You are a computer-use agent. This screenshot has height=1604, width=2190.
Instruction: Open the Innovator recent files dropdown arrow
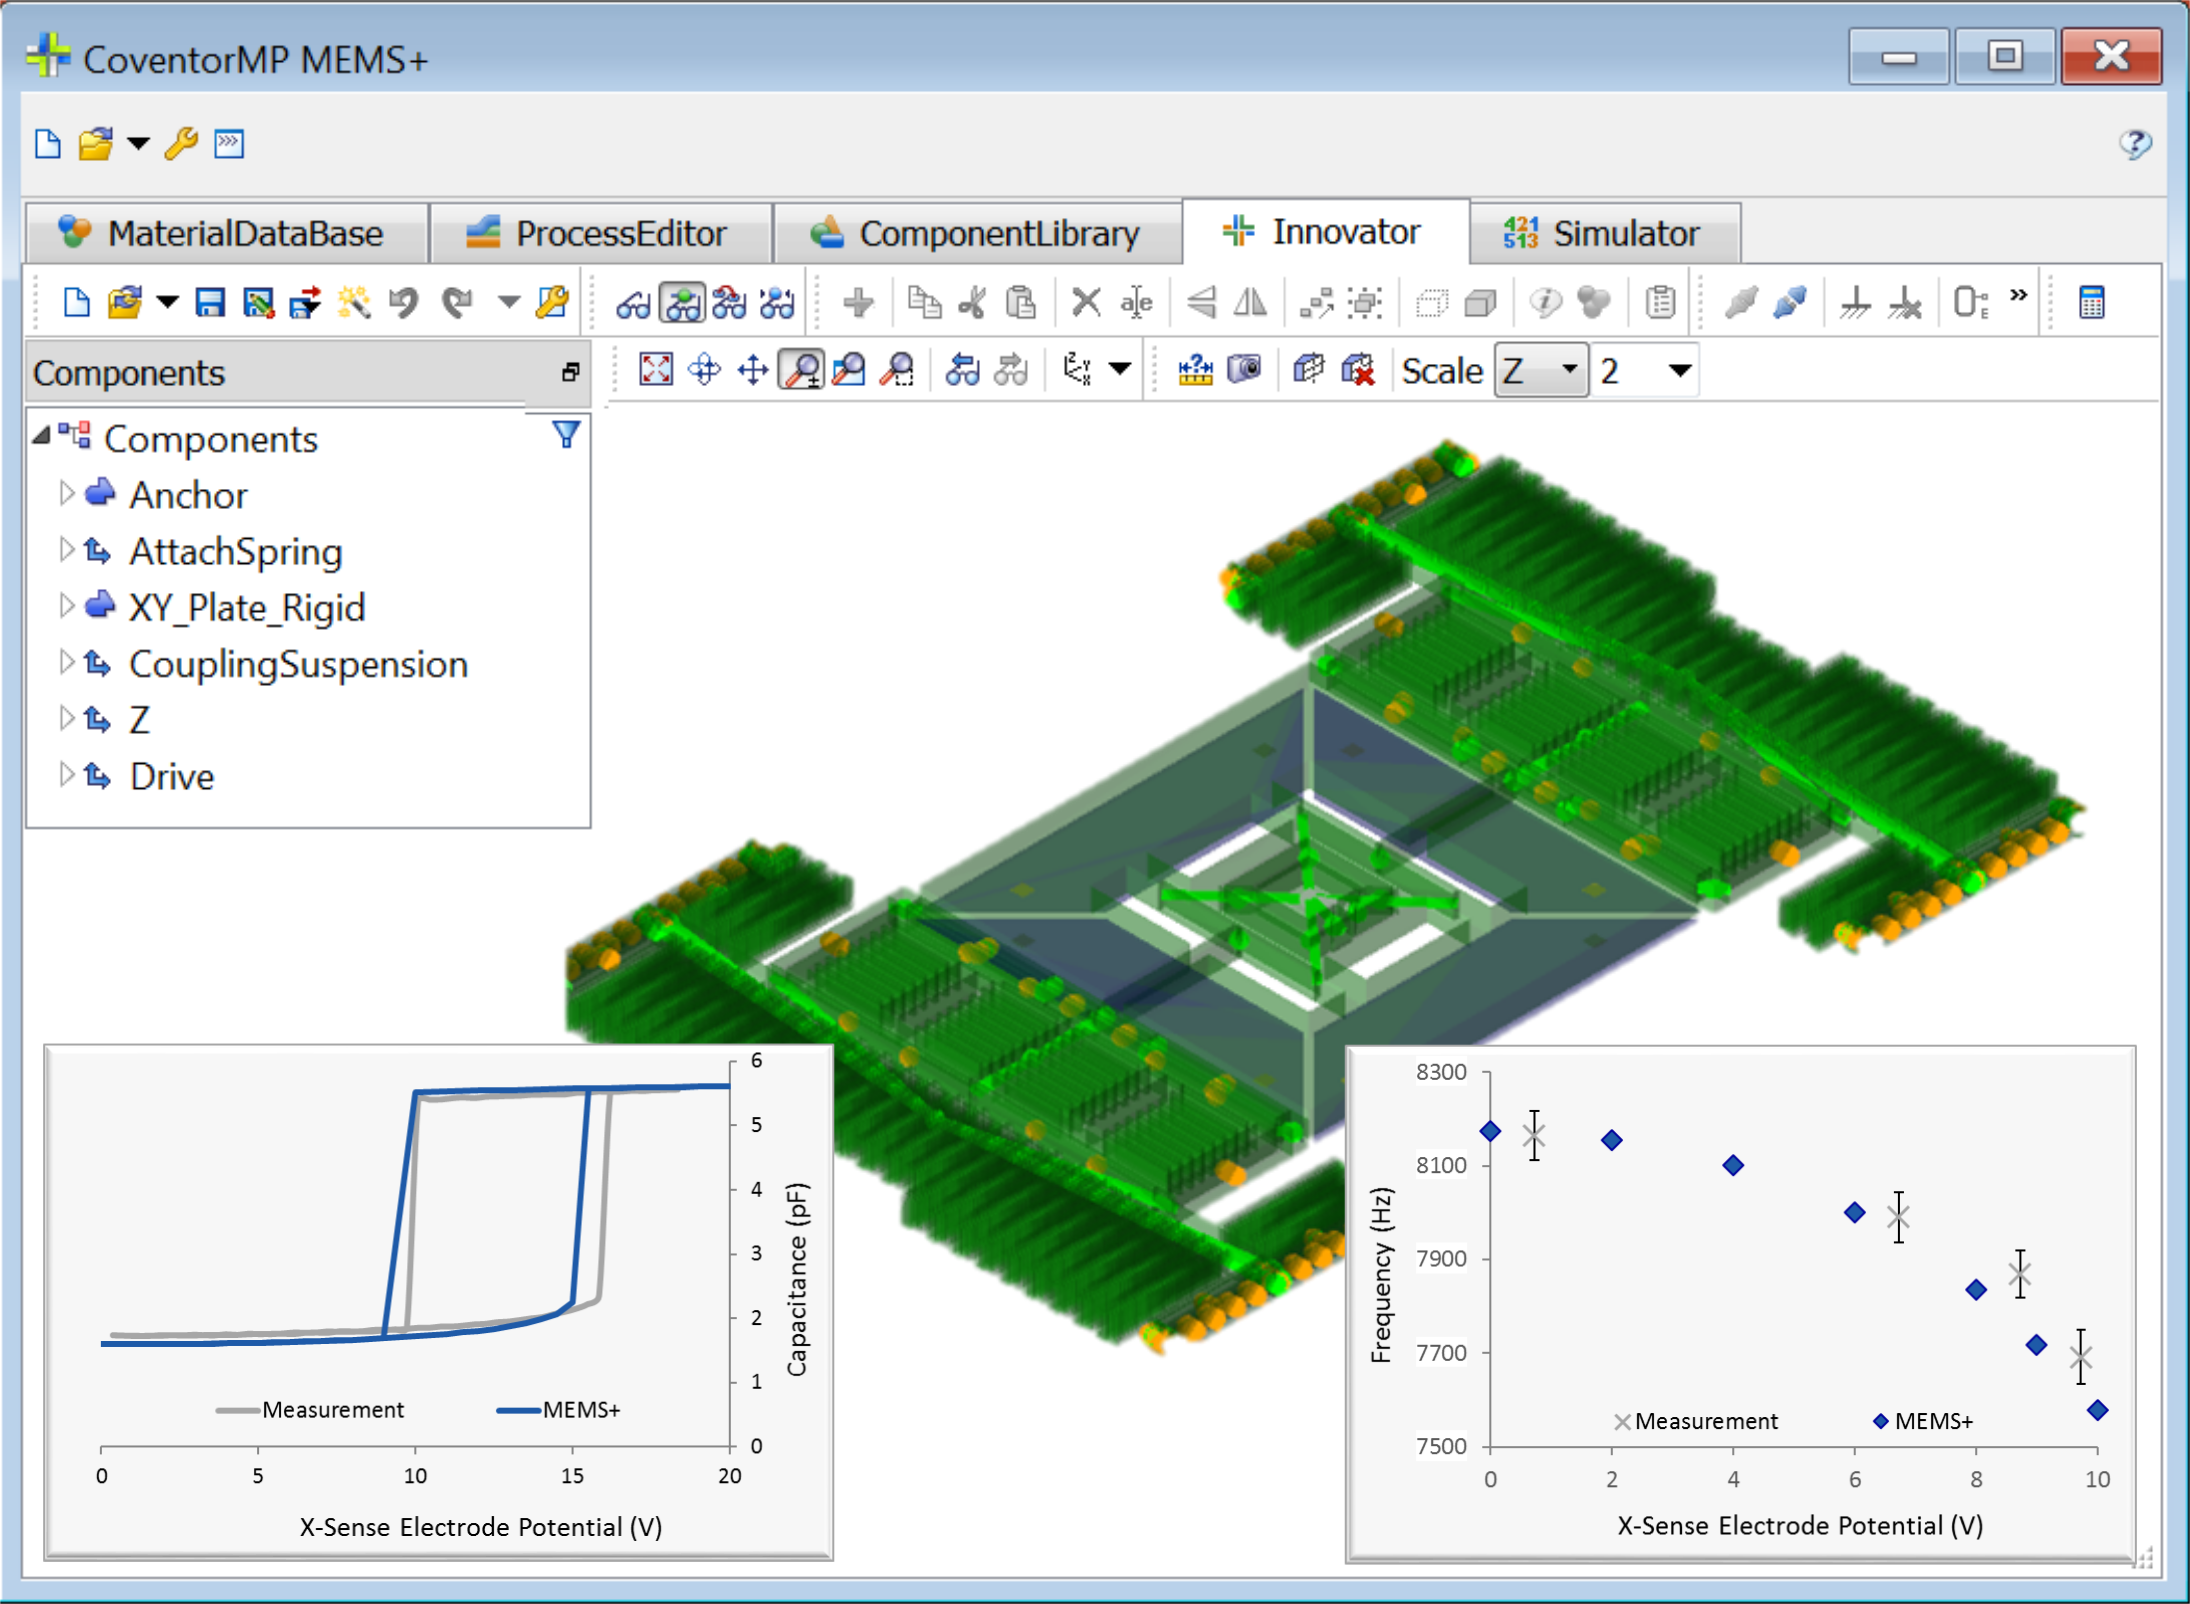pyautogui.click(x=167, y=302)
